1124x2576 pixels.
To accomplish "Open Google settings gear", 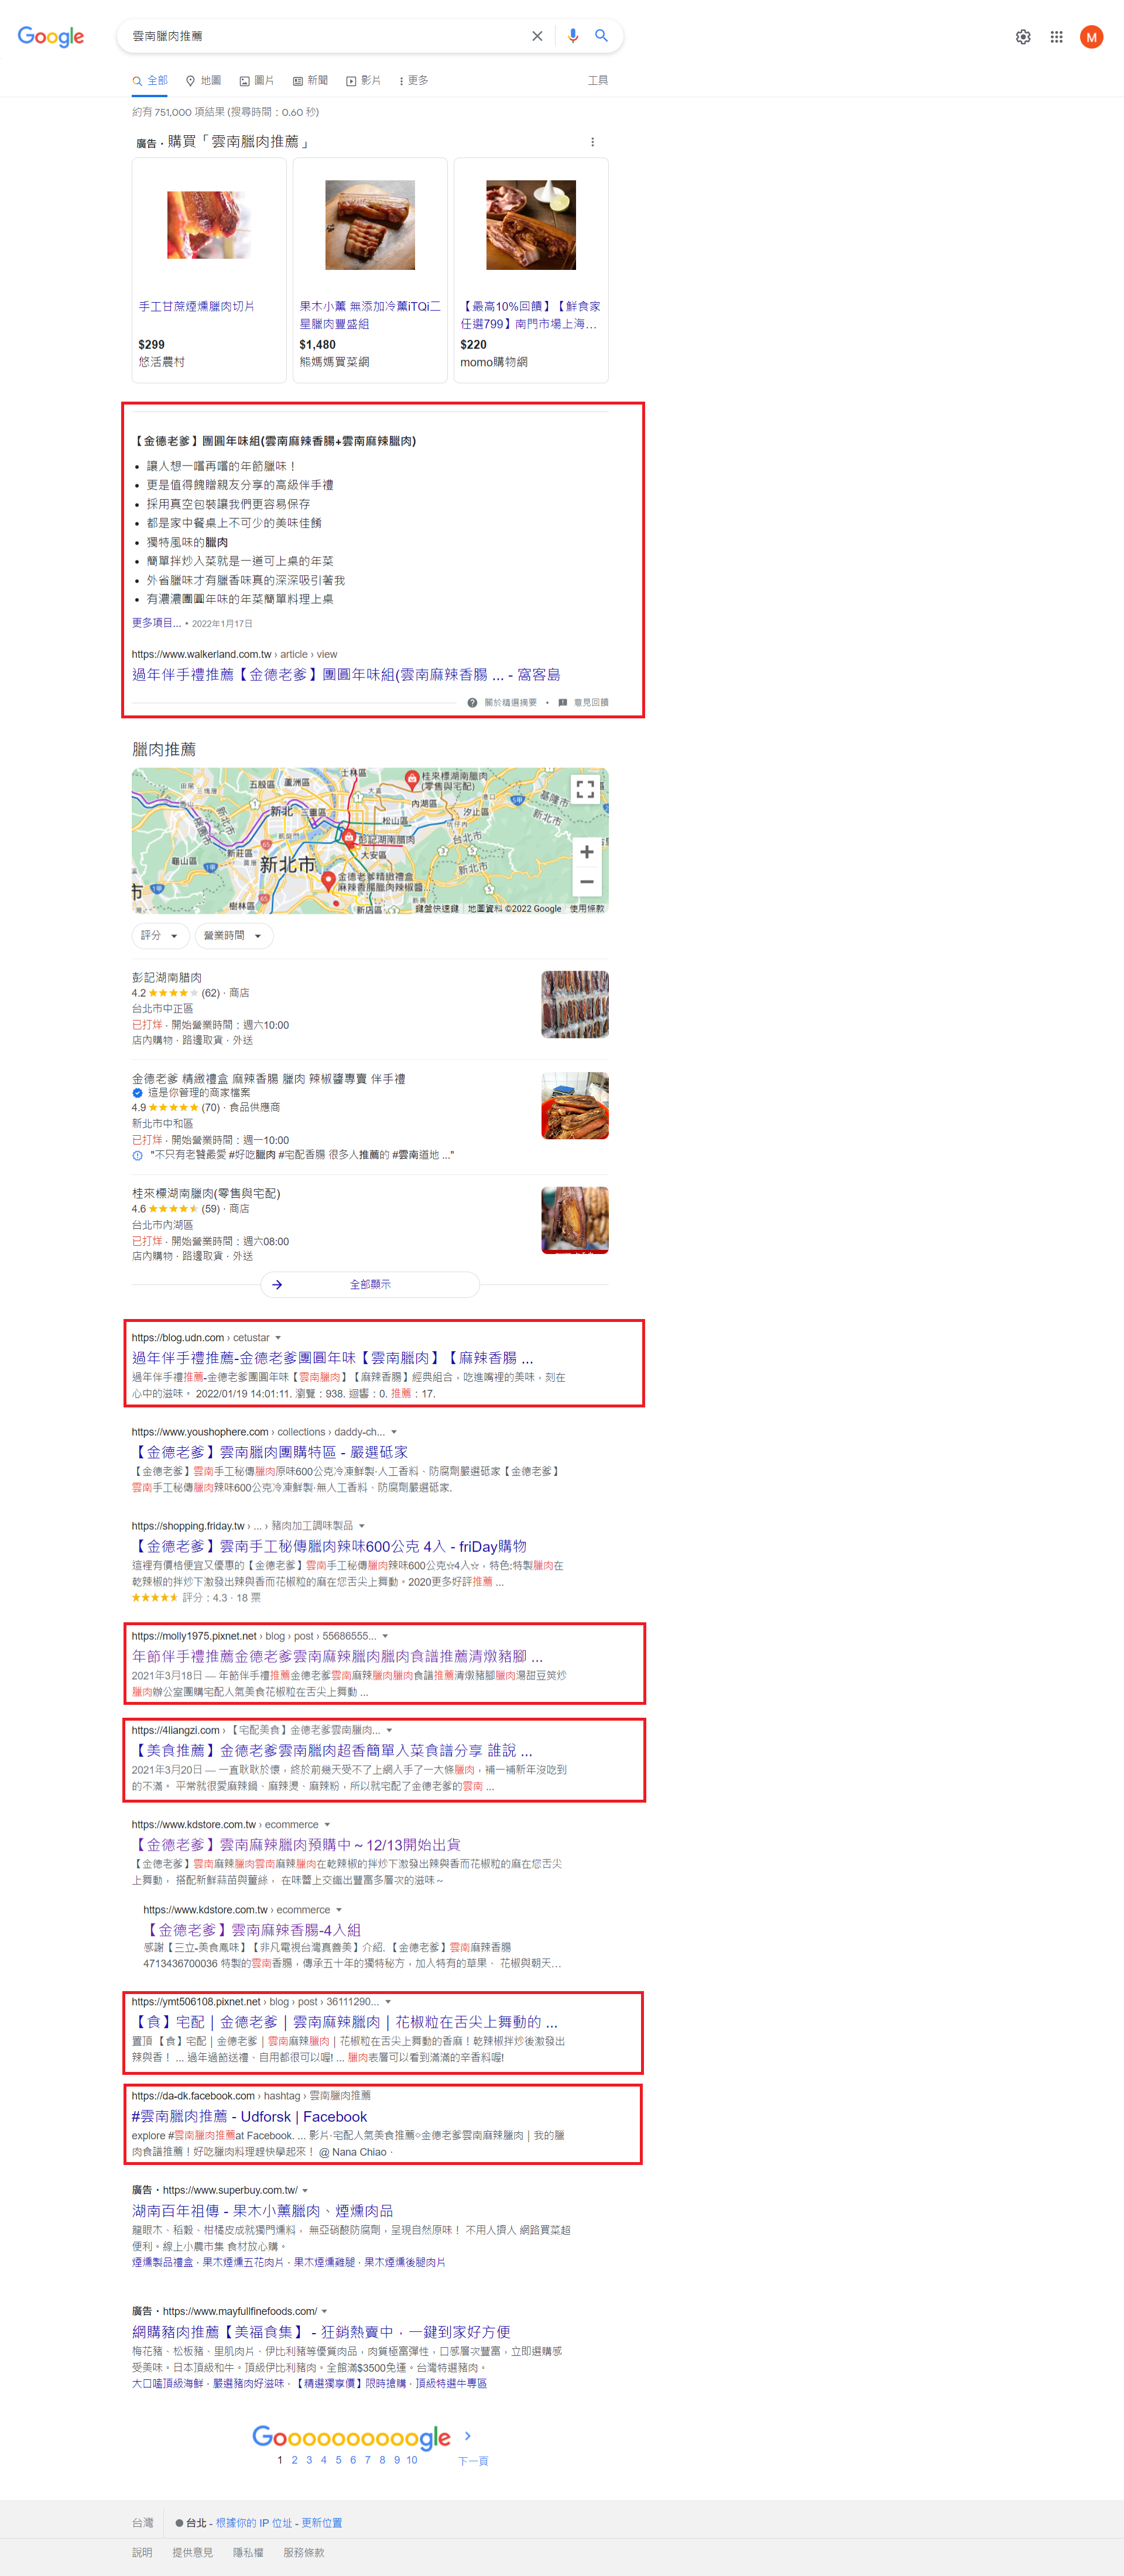I will 1023,37.
